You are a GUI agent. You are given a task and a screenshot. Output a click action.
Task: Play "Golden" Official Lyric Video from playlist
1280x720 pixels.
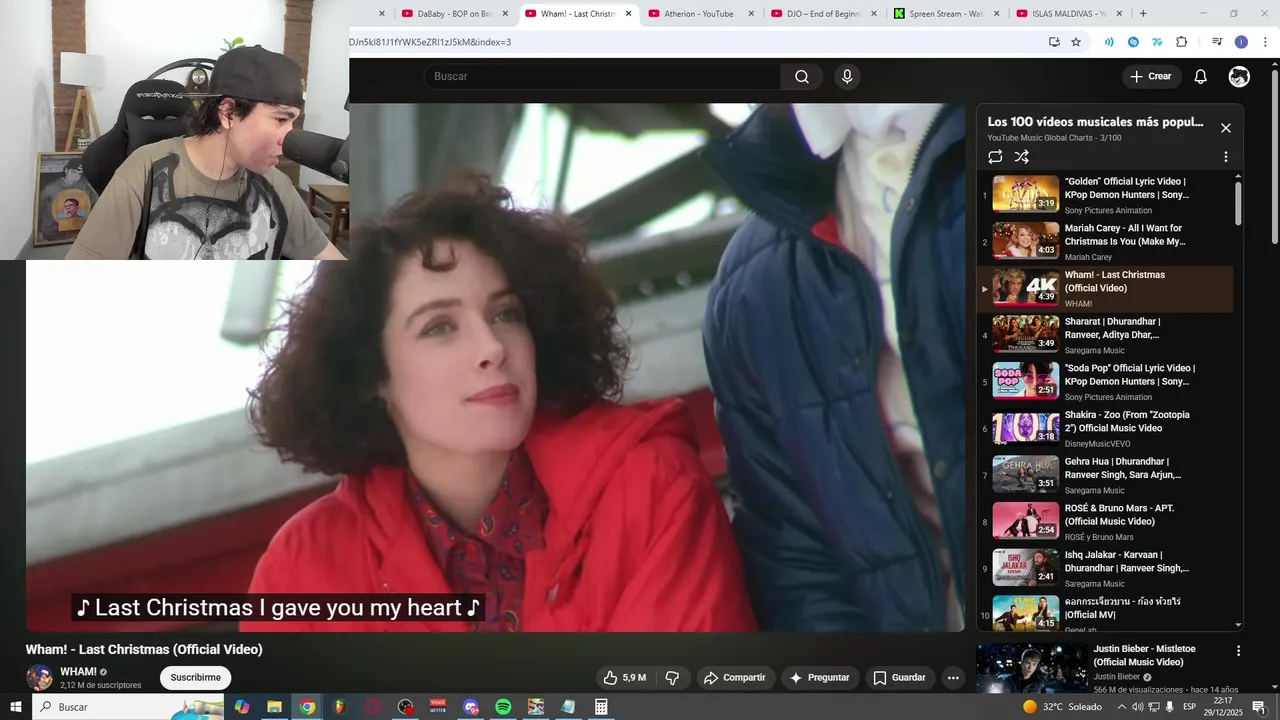[1105, 195]
